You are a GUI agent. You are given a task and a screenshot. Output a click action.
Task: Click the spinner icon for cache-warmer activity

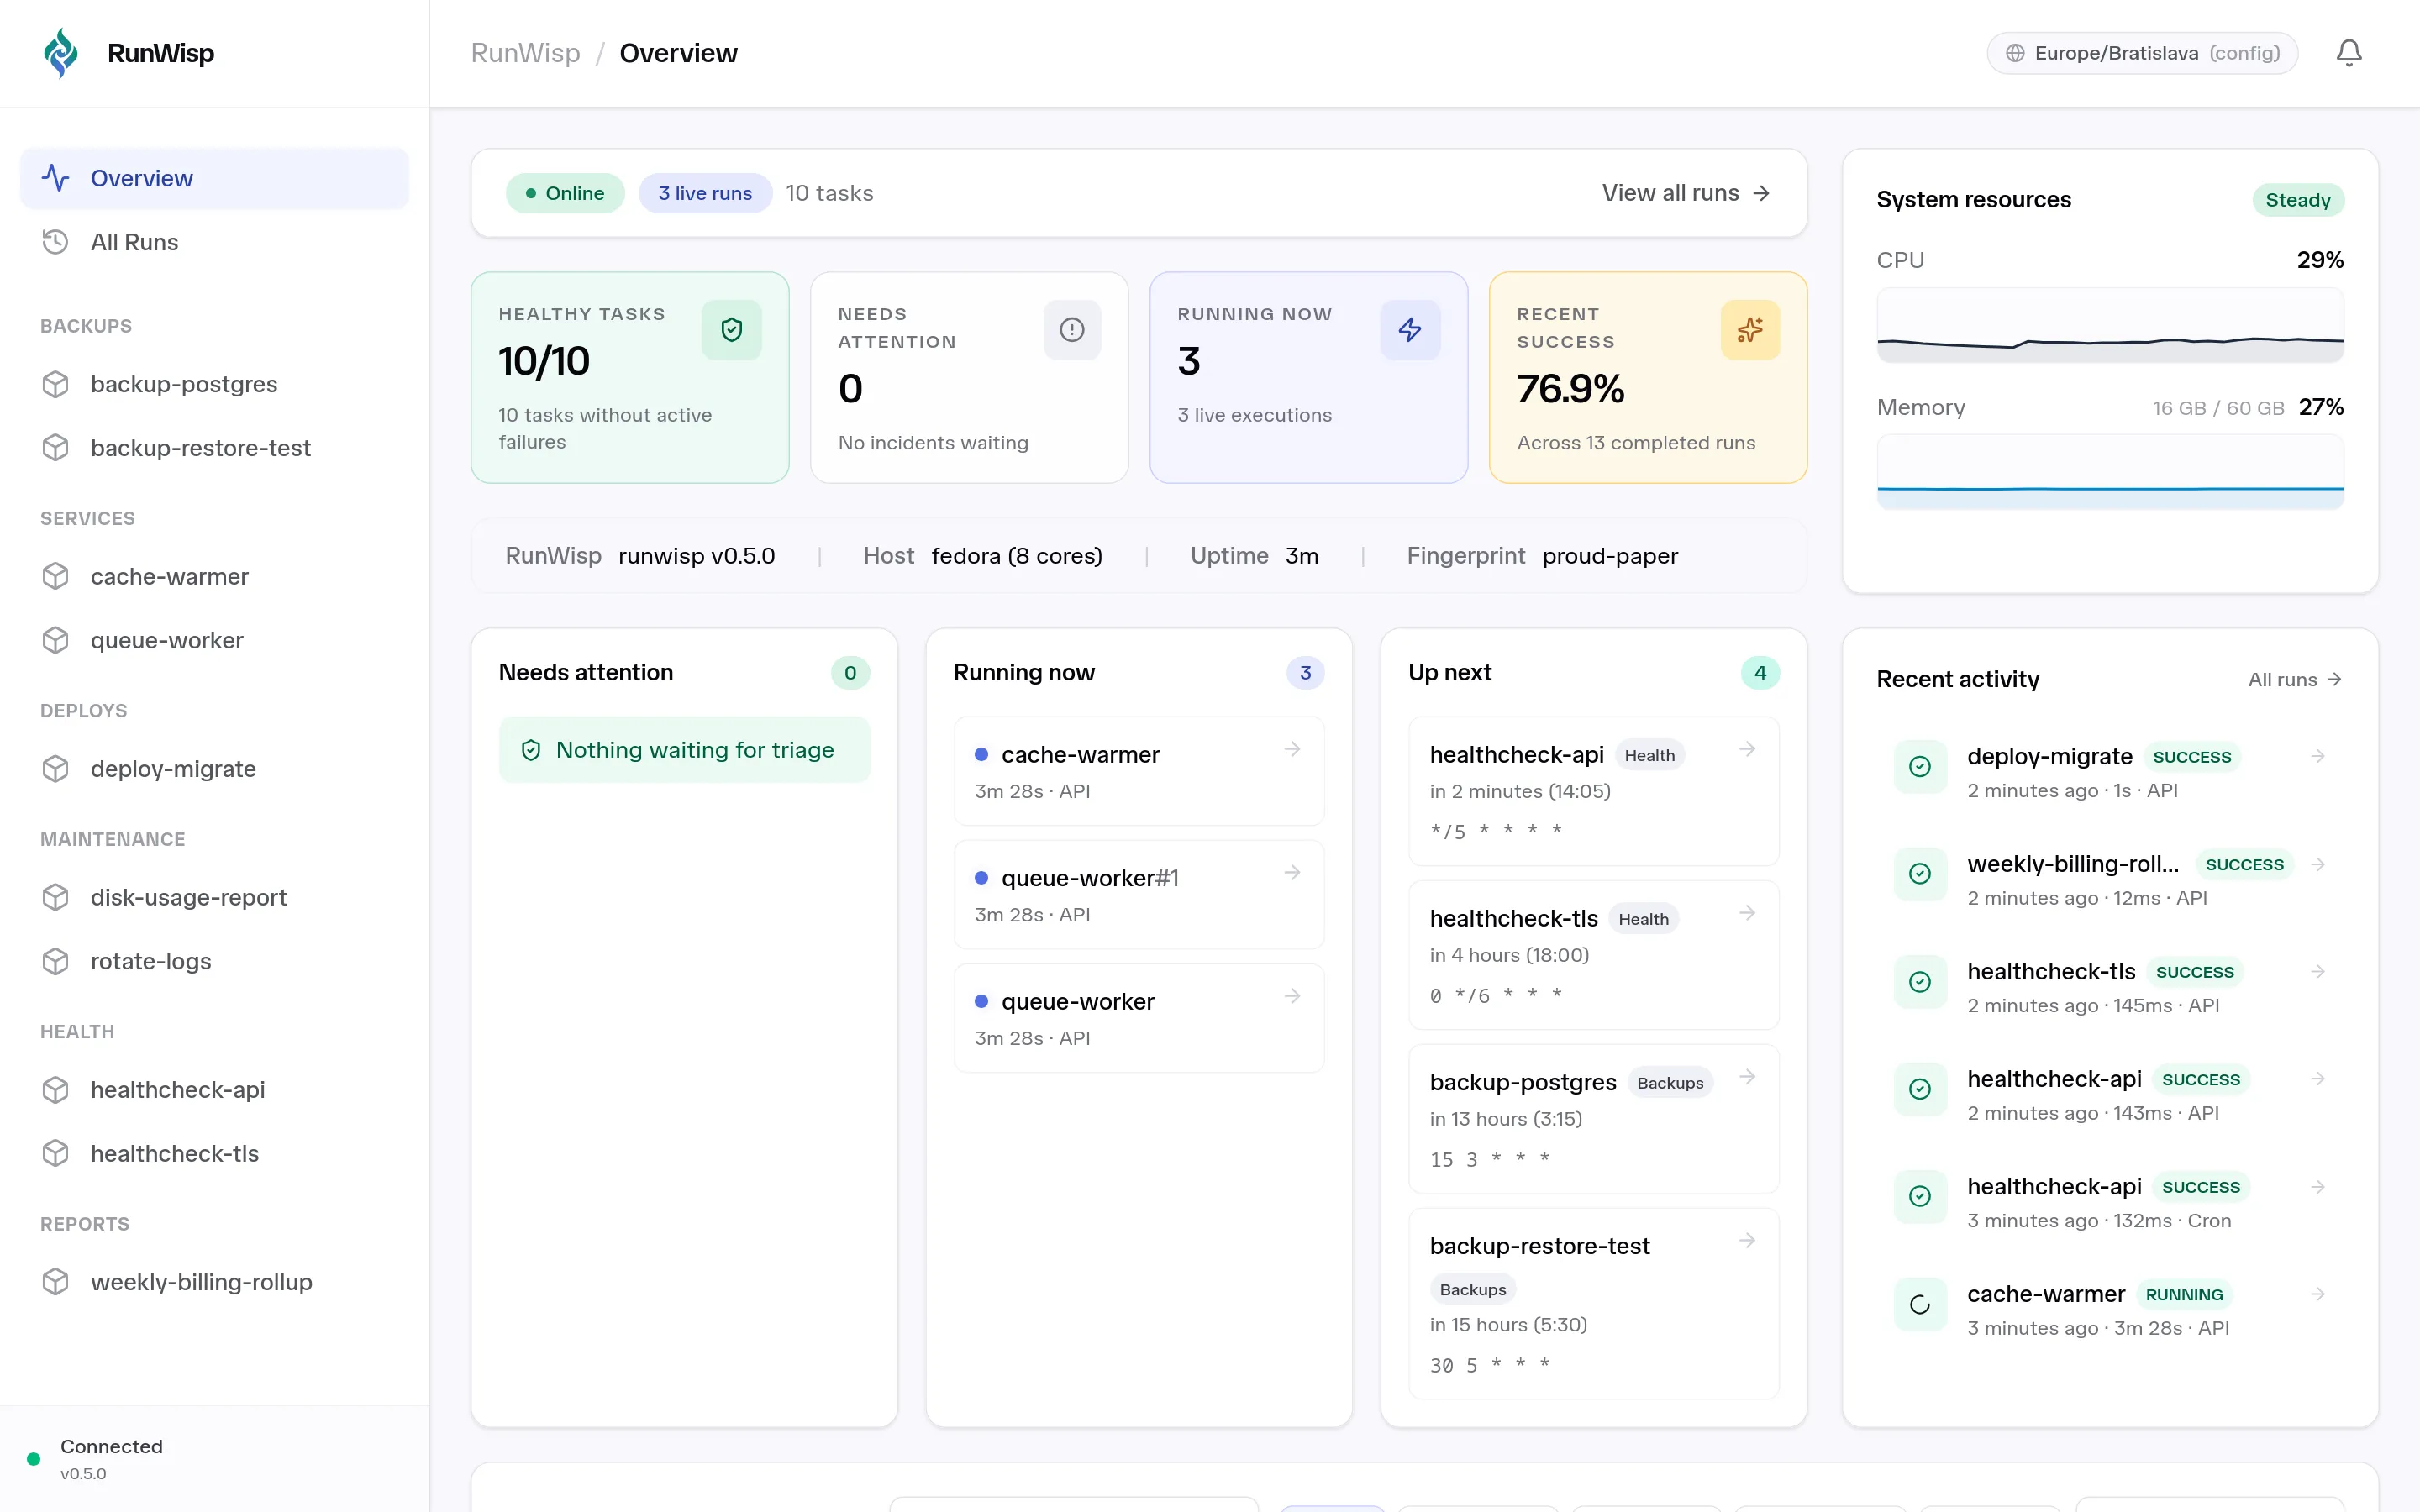coord(1920,1304)
